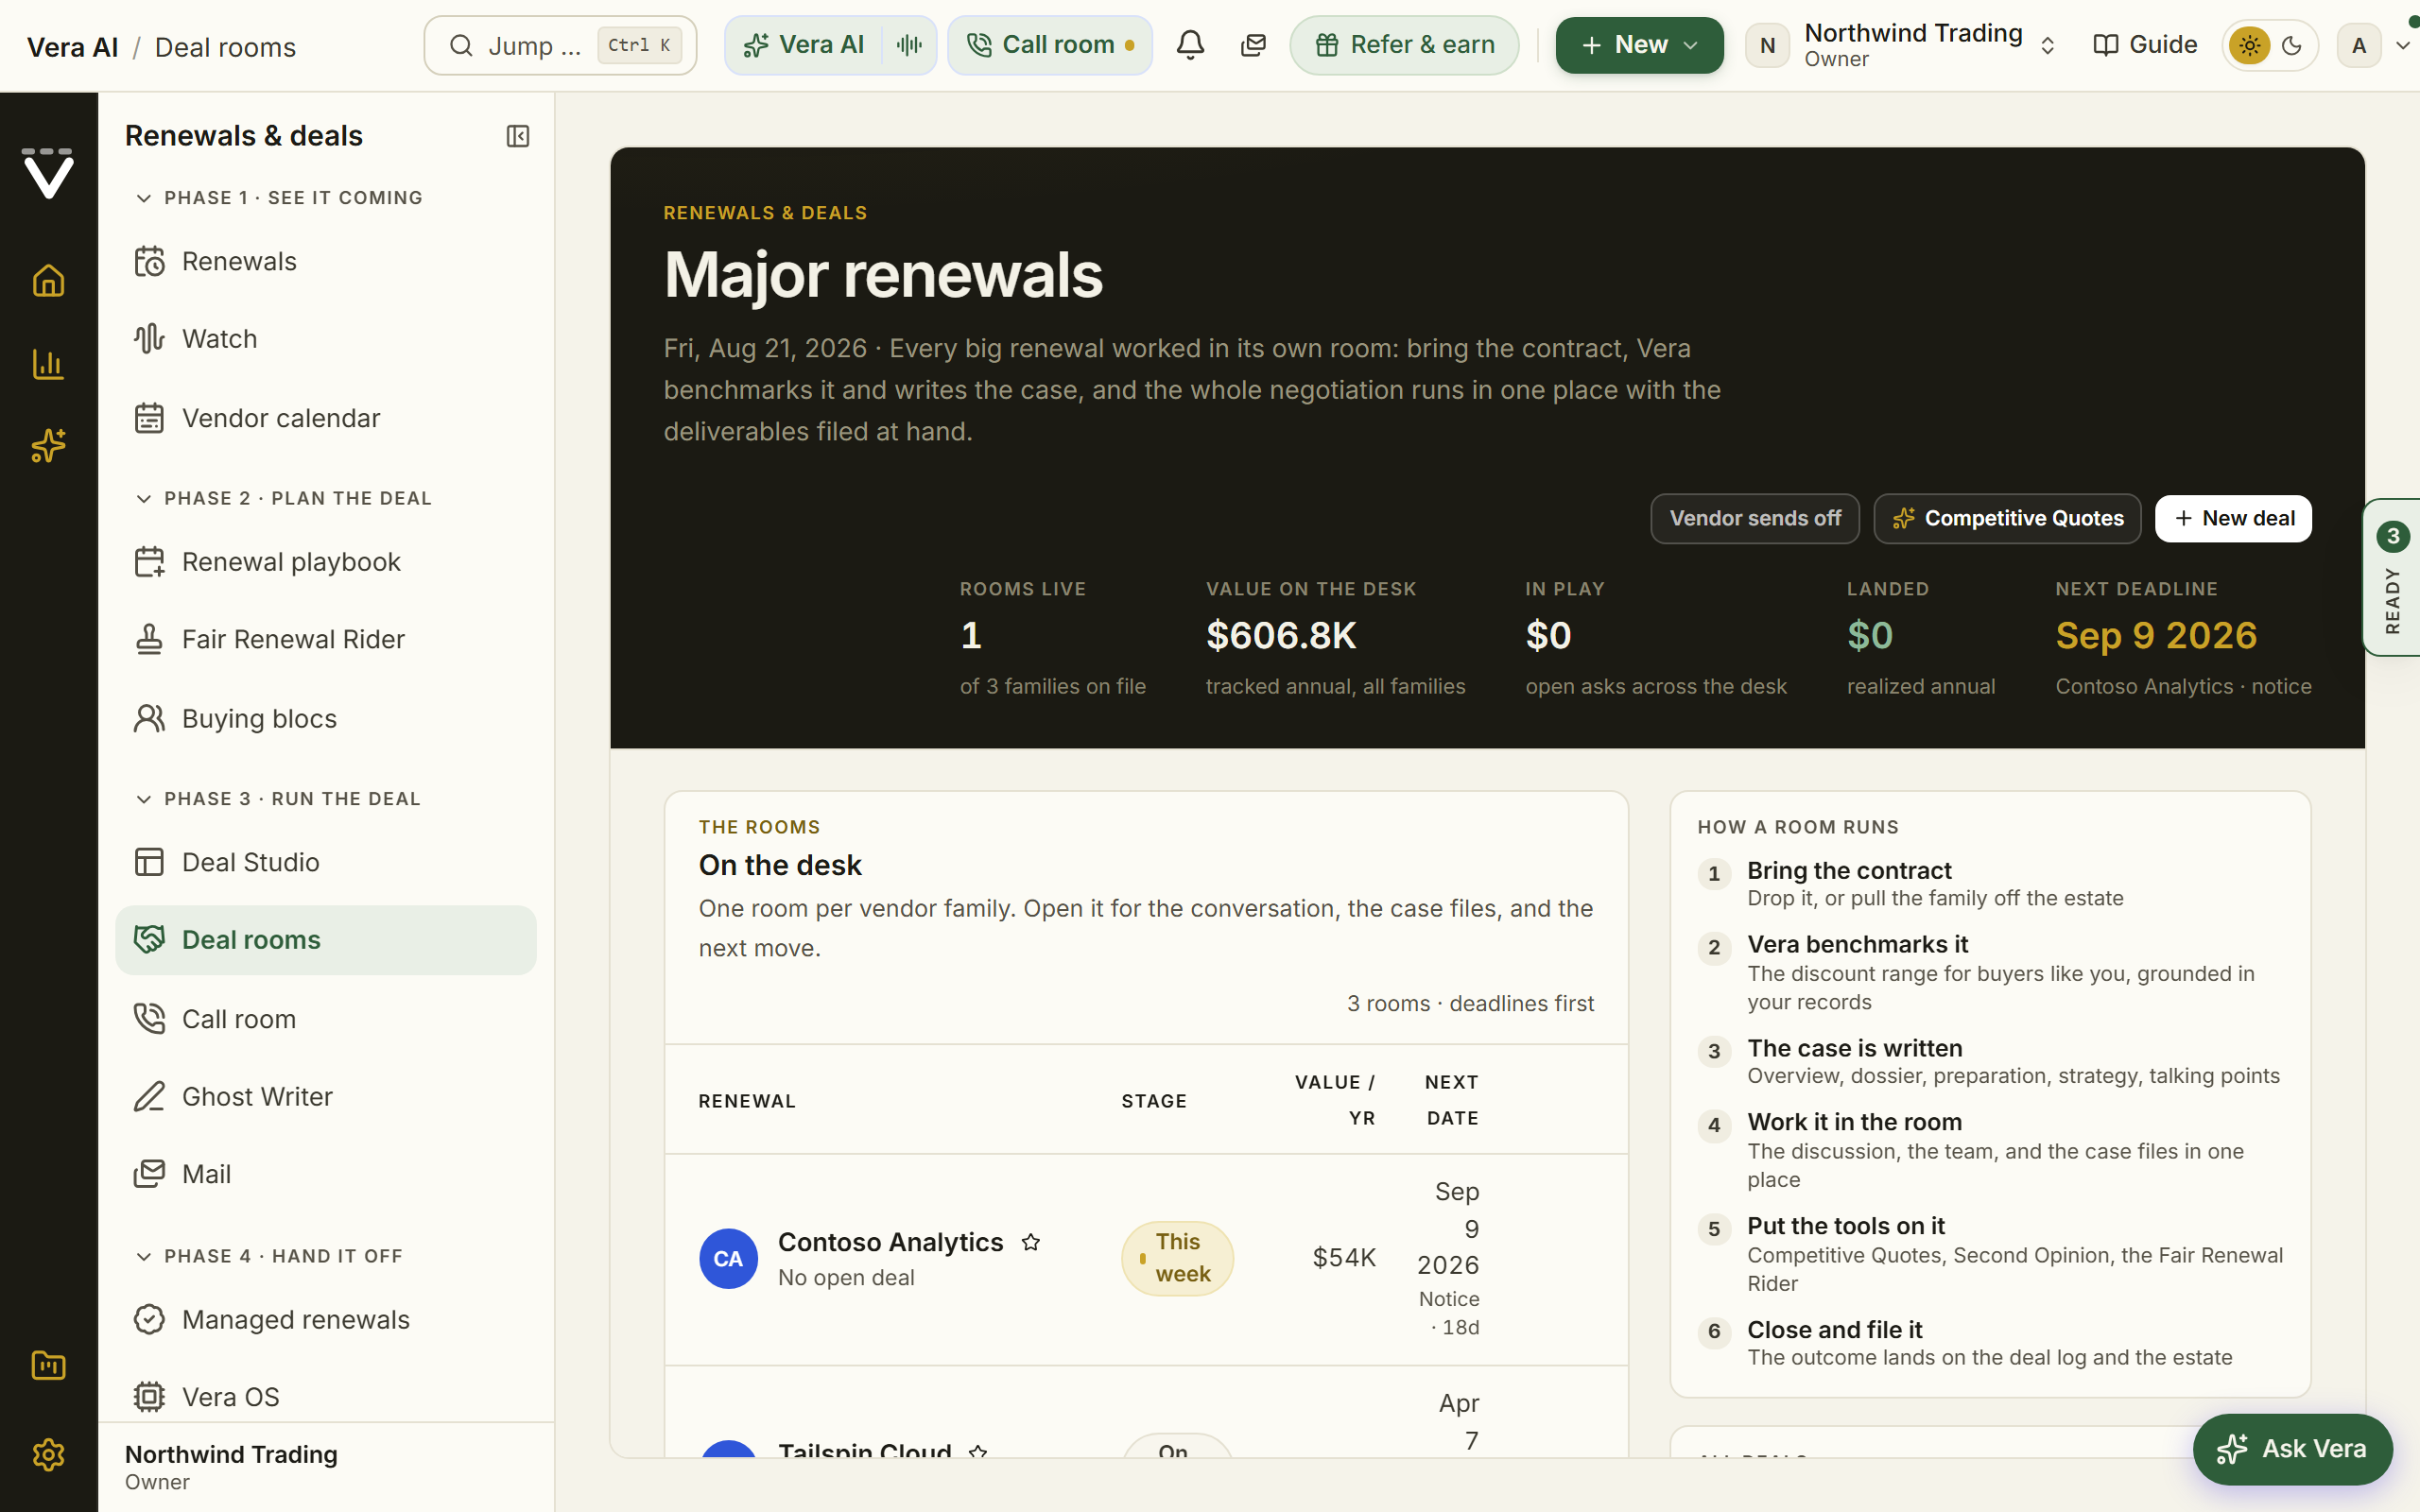Toggle Vendor sends off
Screen dimensions: 2420x1512
(1755, 518)
